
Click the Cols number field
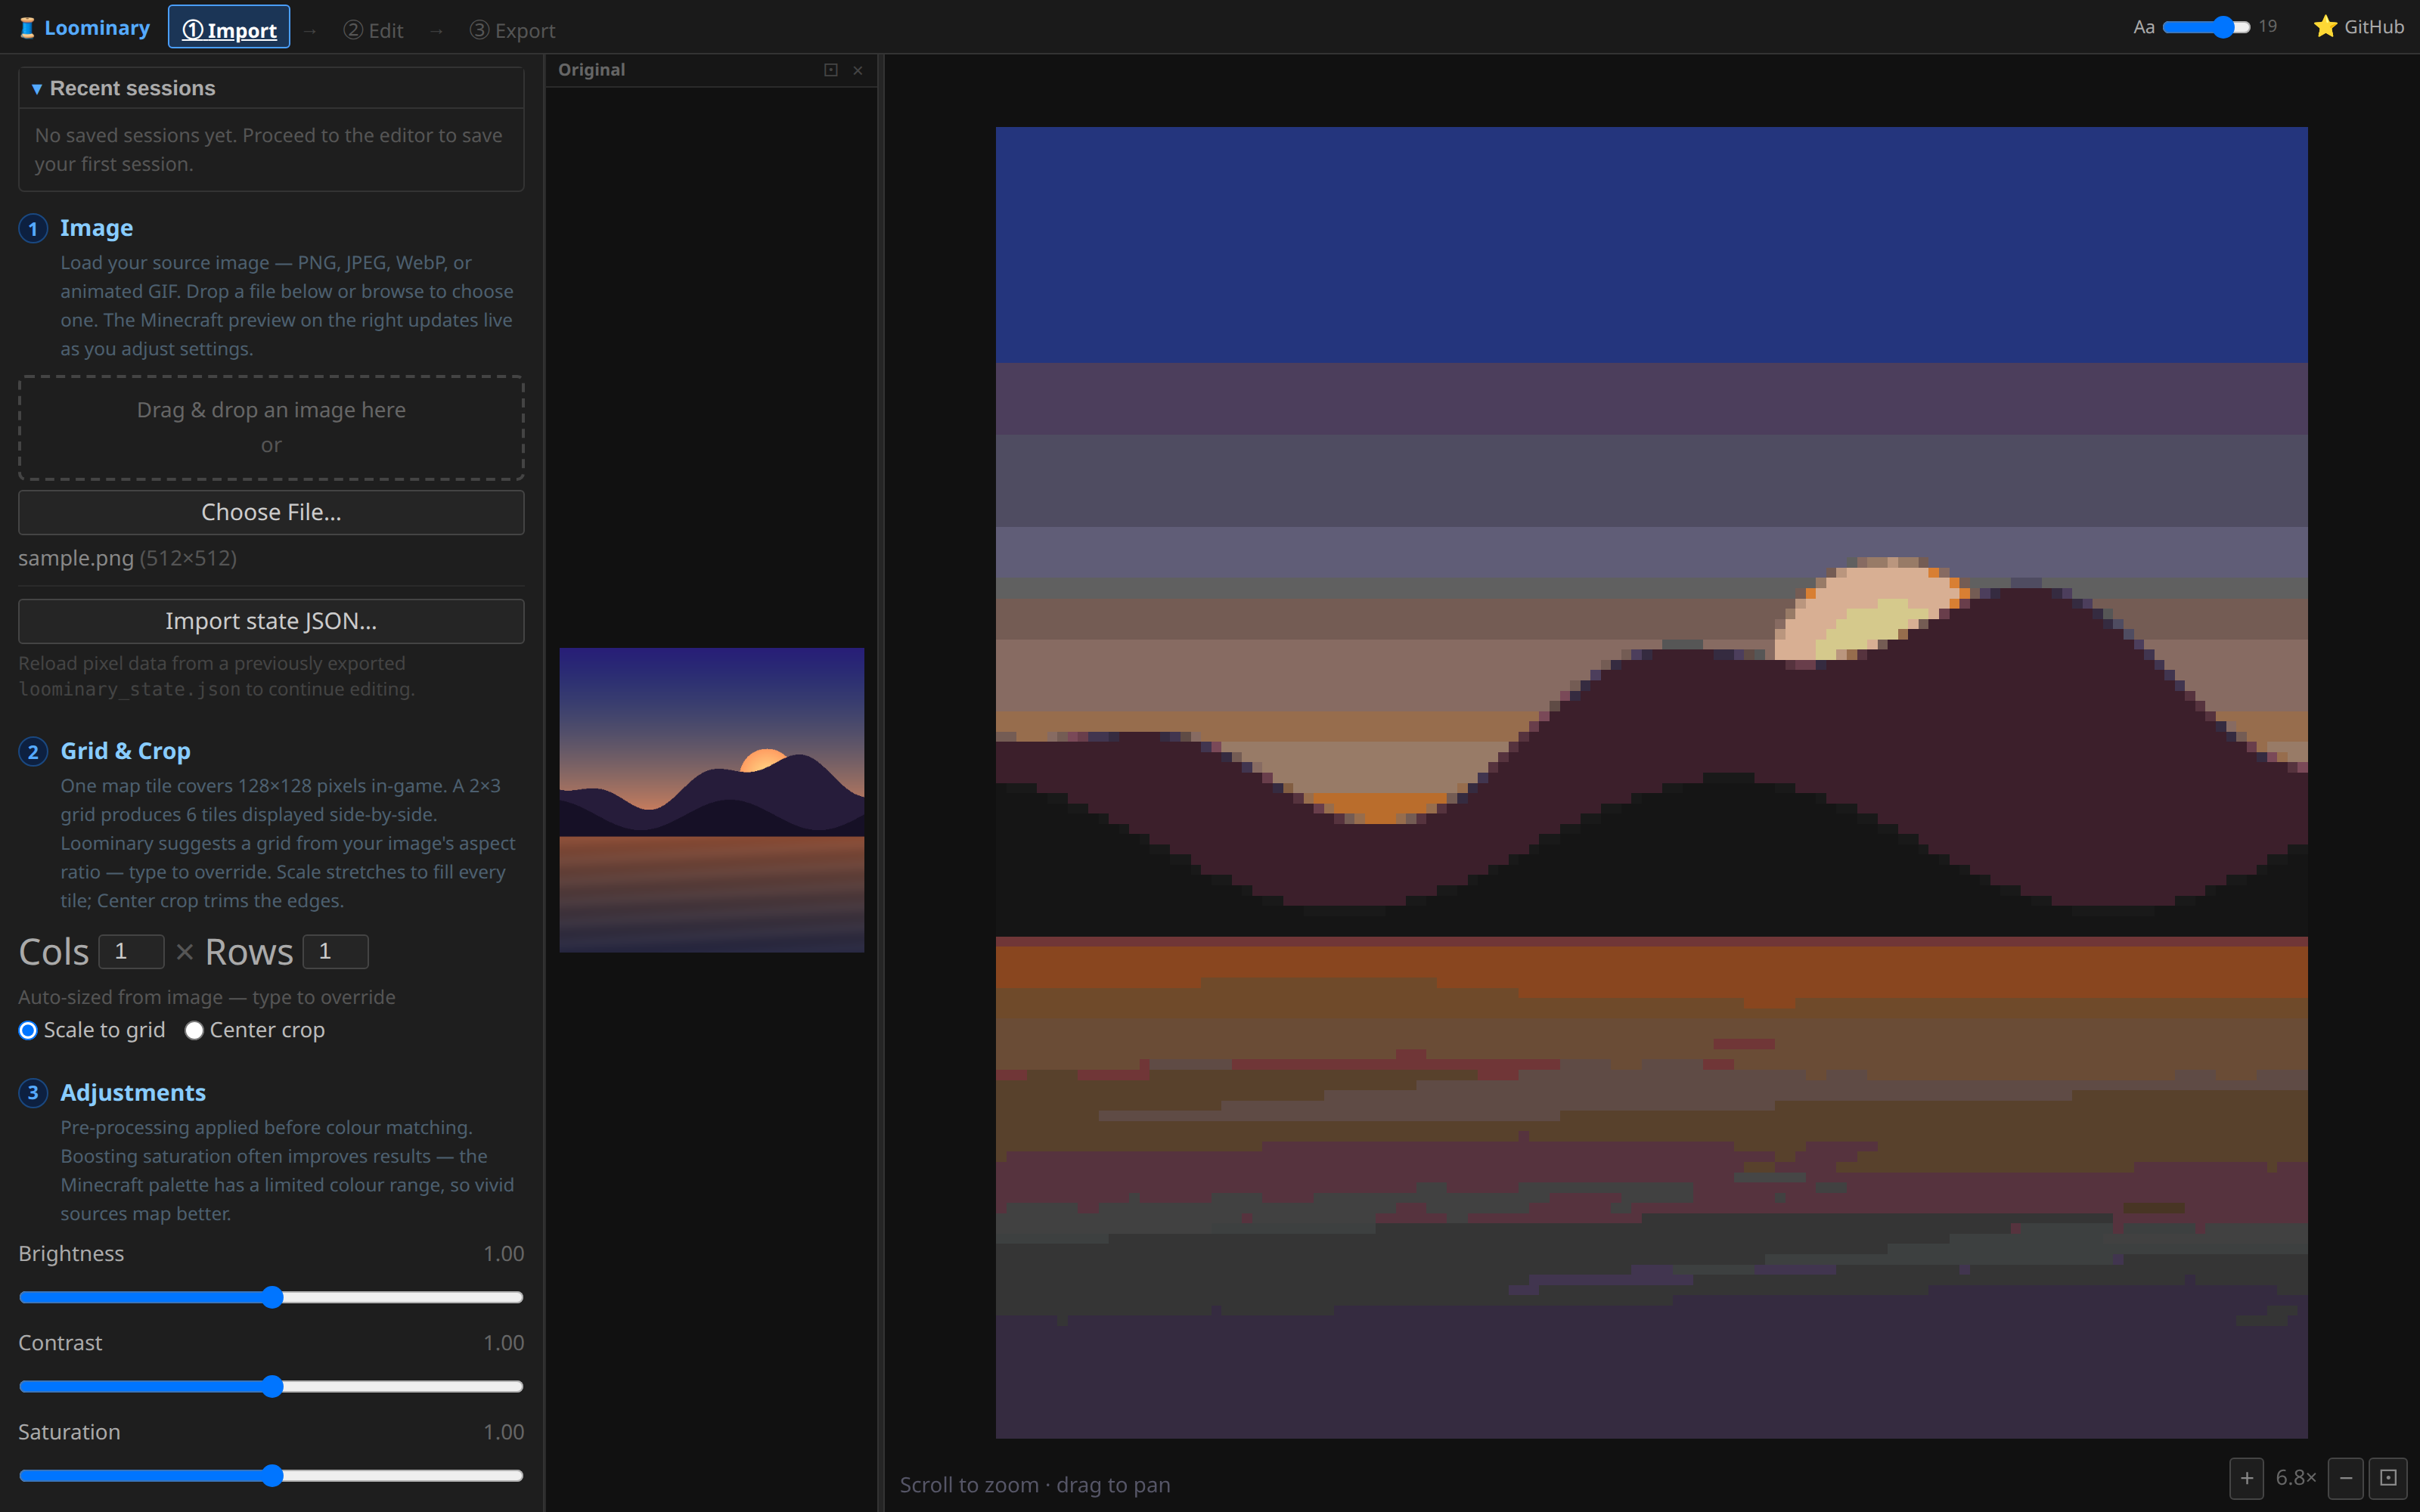click(131, 951)
